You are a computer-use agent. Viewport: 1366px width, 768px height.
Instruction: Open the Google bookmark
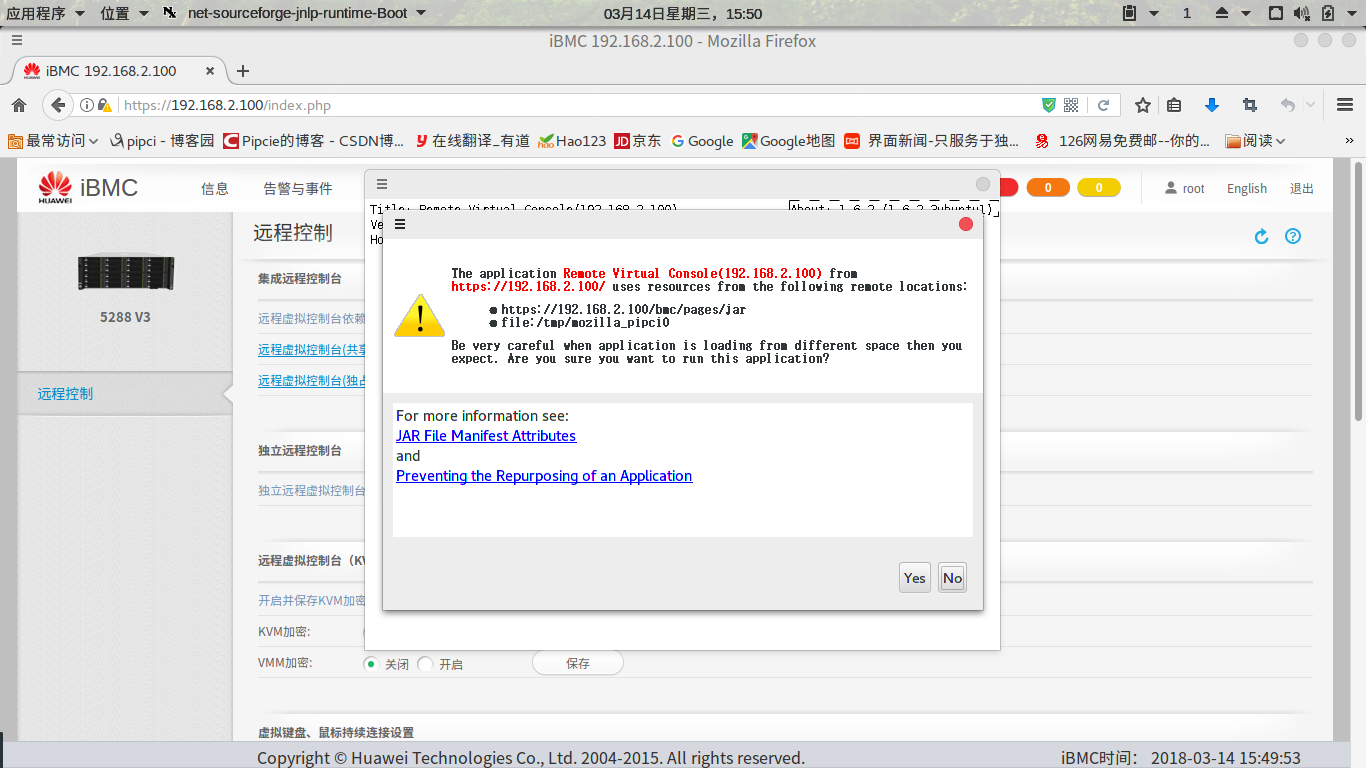point(703,141)
